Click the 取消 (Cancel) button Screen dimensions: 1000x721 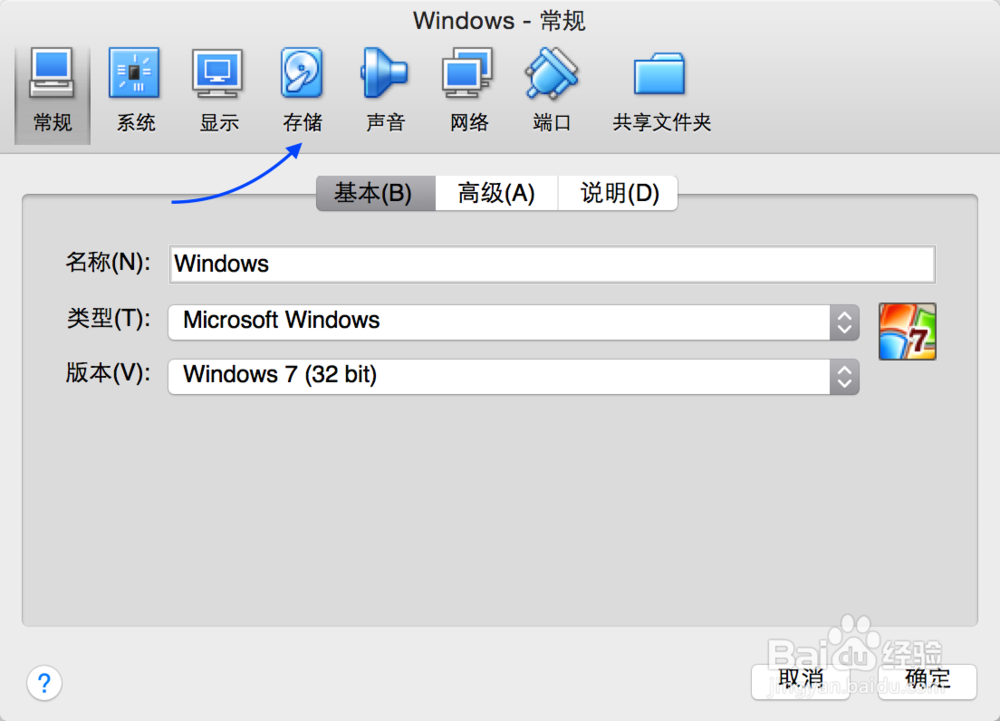[x=799, y=679]
